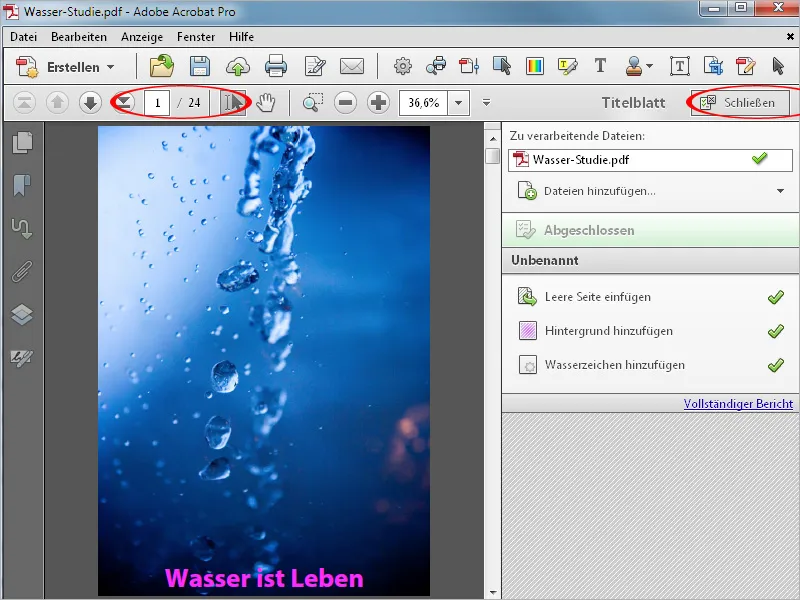This screenshot has height=600, width=800.
Task: Click the curved arrow navigation panel icon
Action: point(22,228)
